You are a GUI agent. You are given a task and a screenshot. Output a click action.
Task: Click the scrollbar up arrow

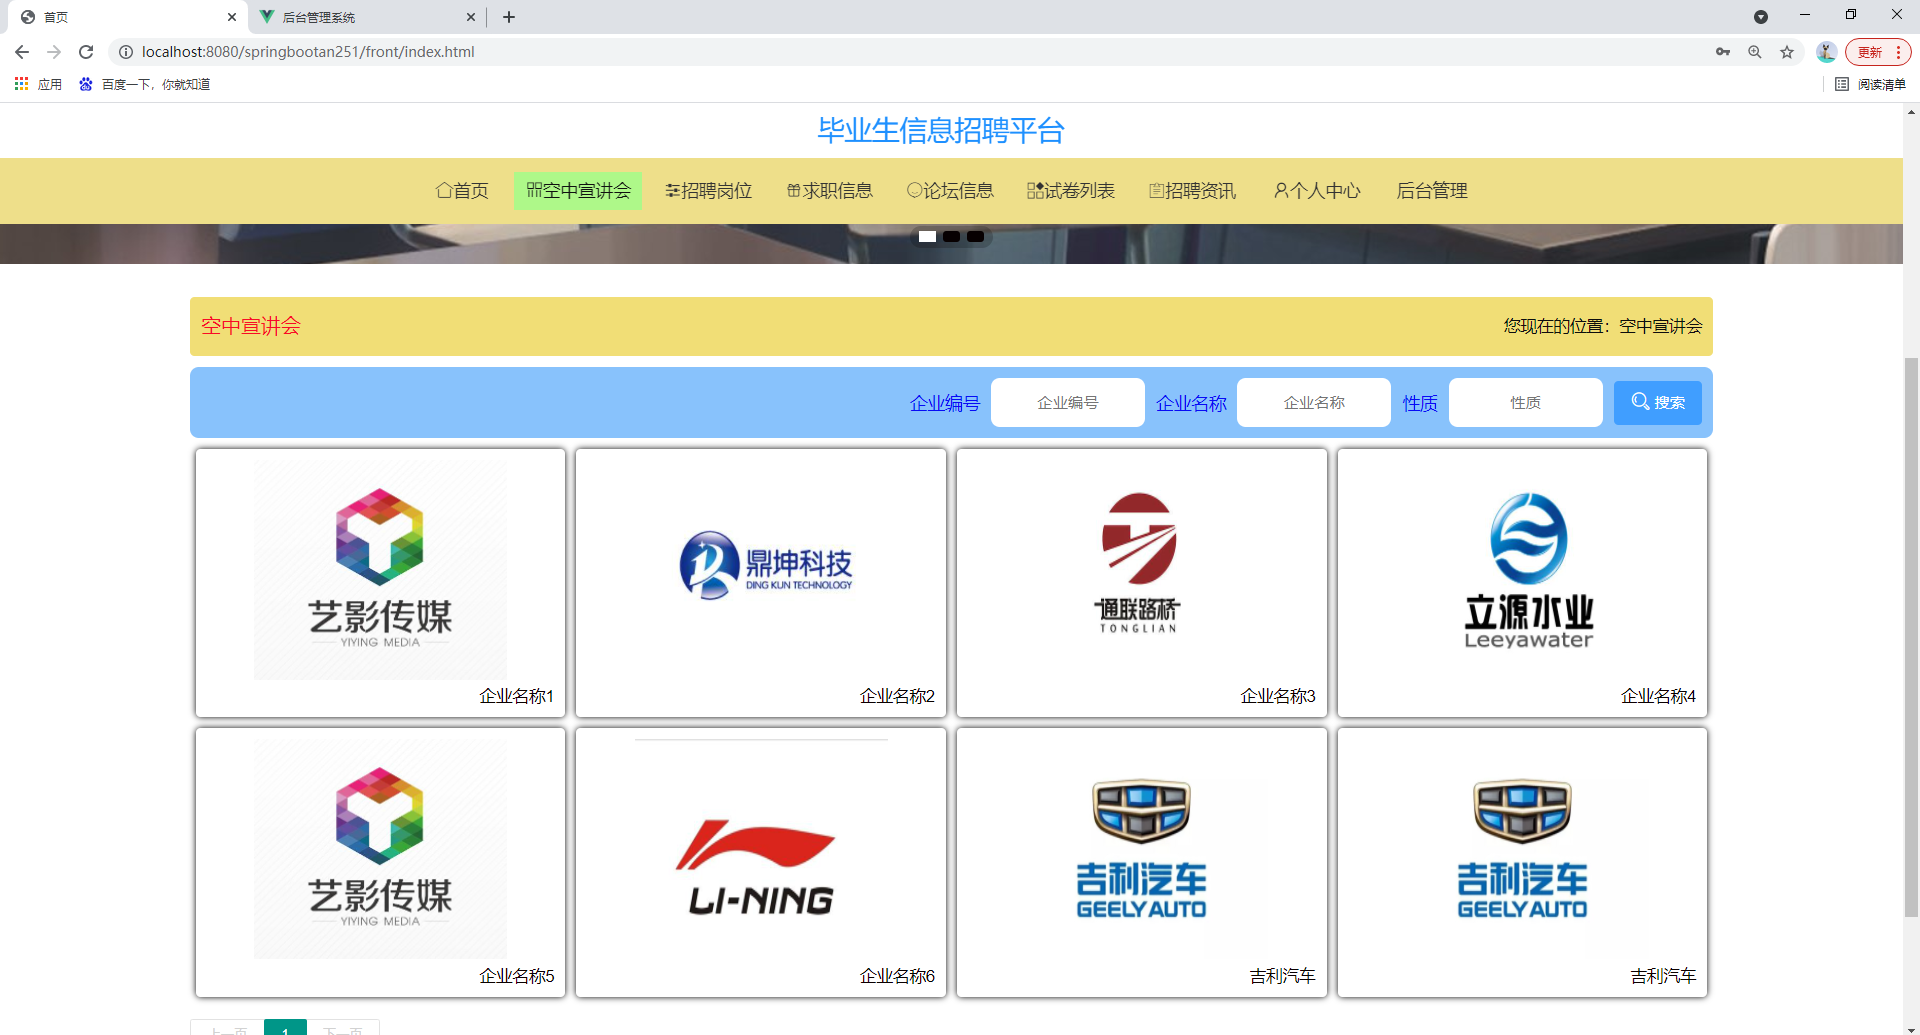click(x=1911, y=112)
